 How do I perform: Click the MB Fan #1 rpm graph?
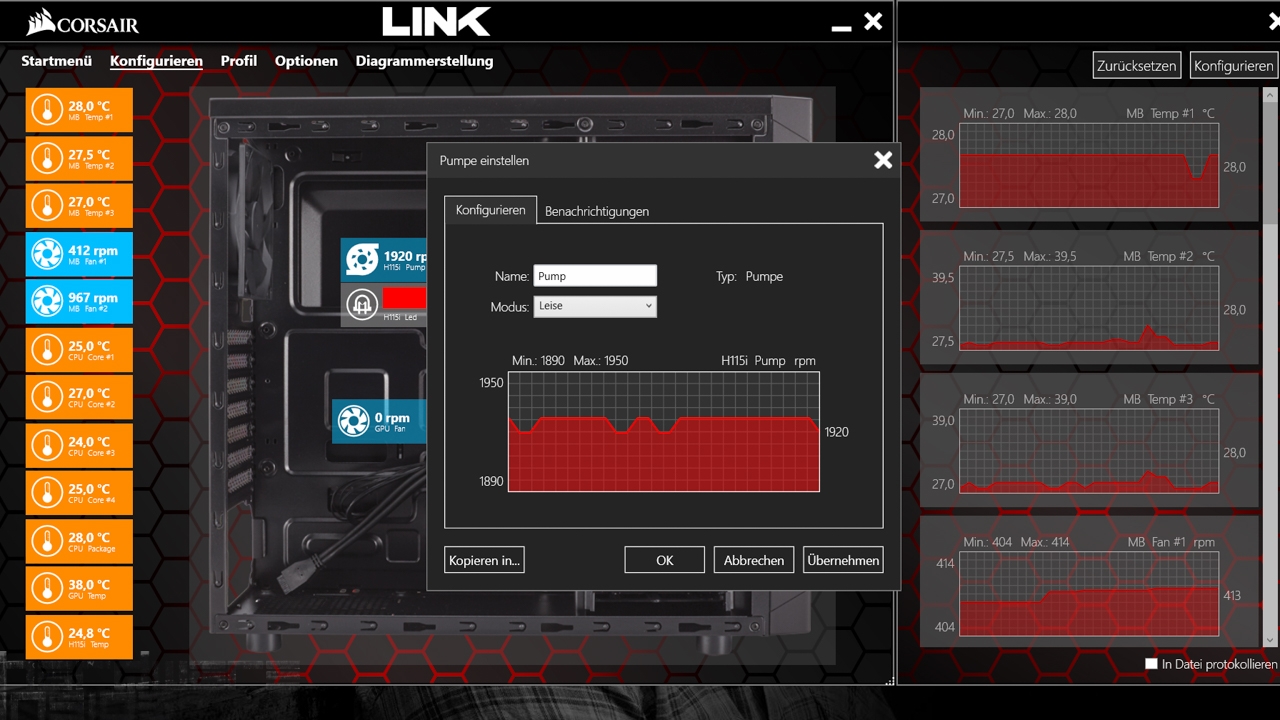[x=1089, y=594]
